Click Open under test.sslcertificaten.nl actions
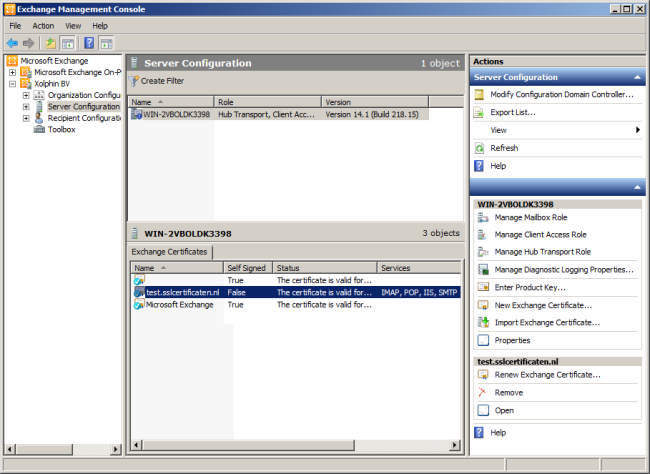This screenshot has width=650, height=474. pyautogui.click(x=504, y=411)
